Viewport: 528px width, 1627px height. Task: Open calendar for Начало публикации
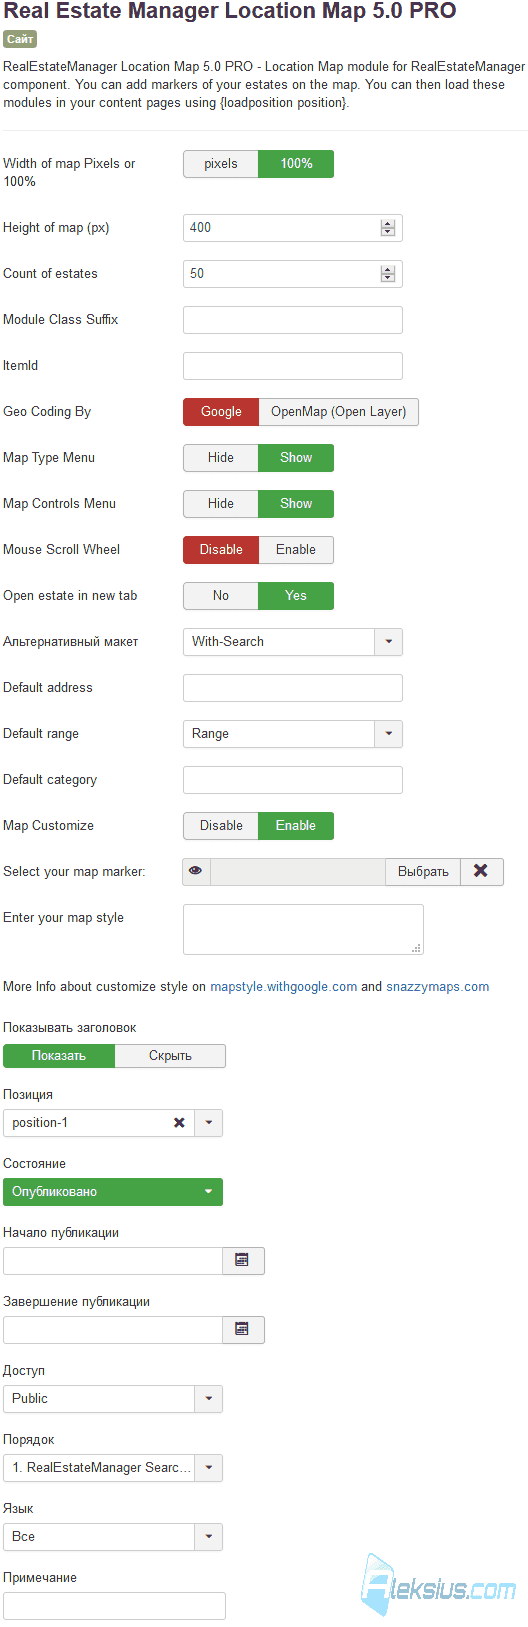point(243,1260)
